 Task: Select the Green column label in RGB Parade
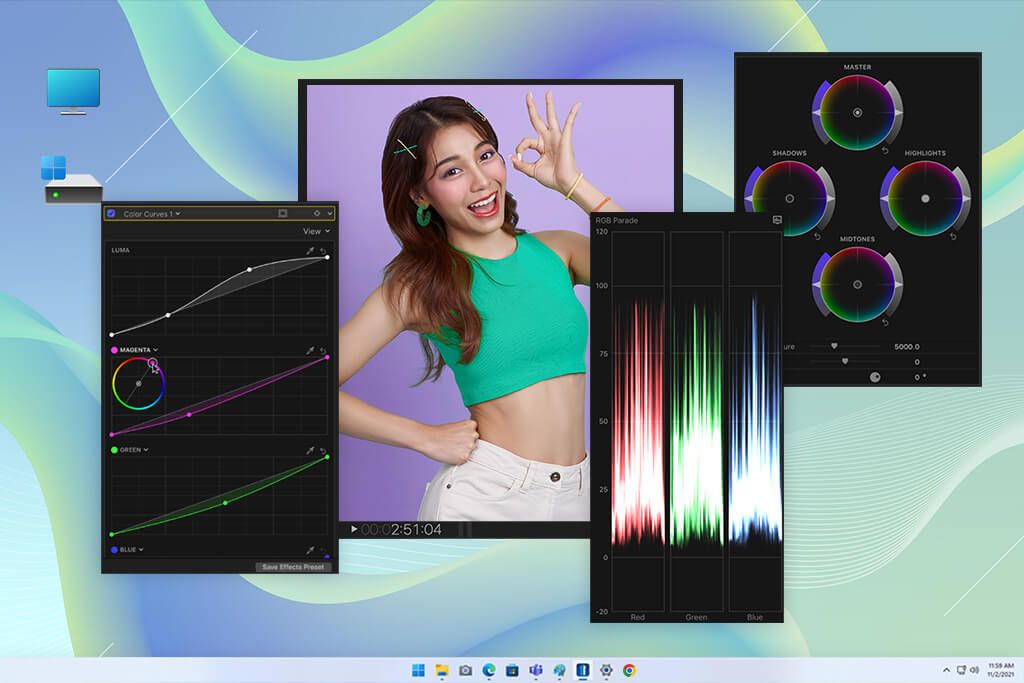[x=696, y=617]
